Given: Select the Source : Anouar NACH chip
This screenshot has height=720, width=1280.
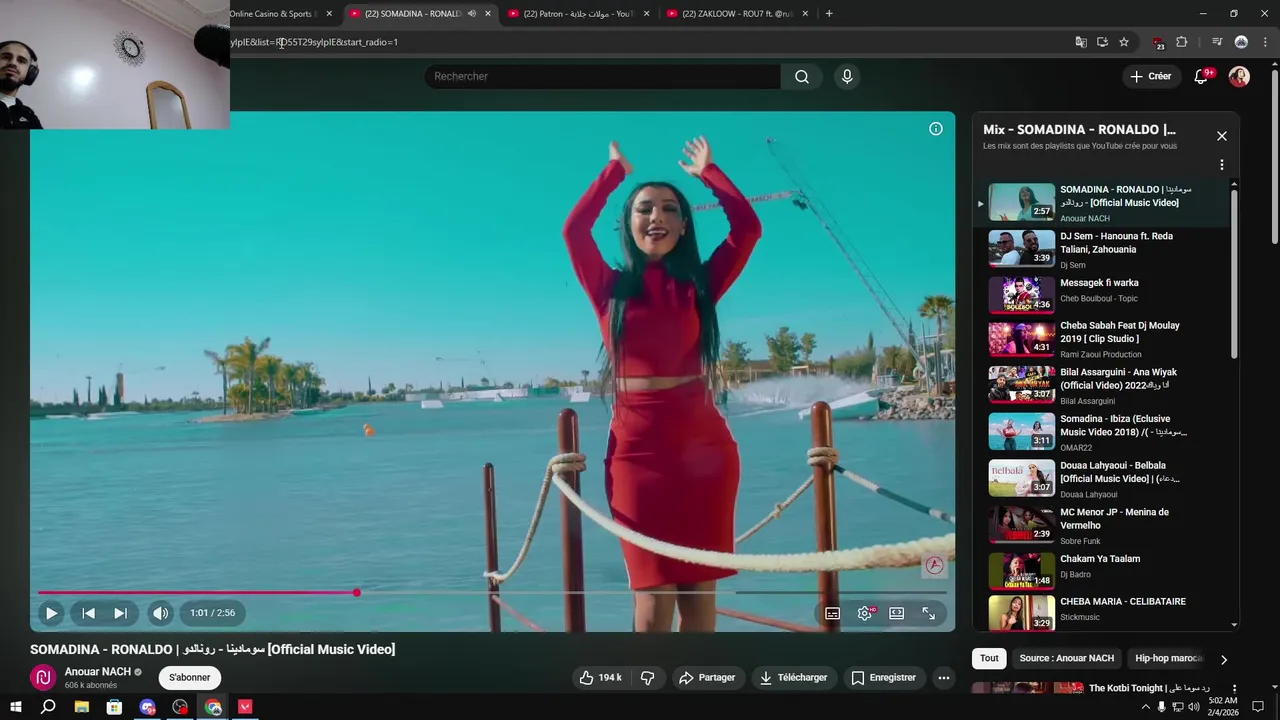Looking at the screenshot, I should [x=1066, y=658].
